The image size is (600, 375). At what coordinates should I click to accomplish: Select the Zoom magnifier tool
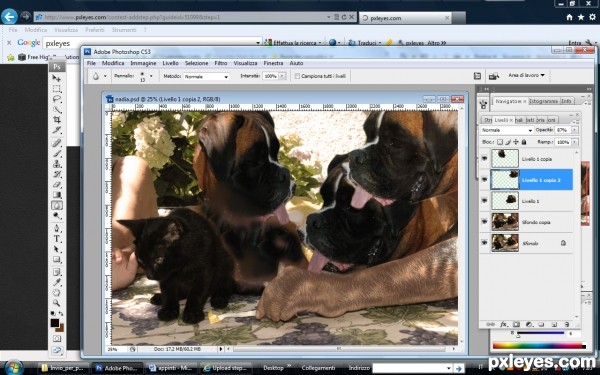(x=57, y=303)
